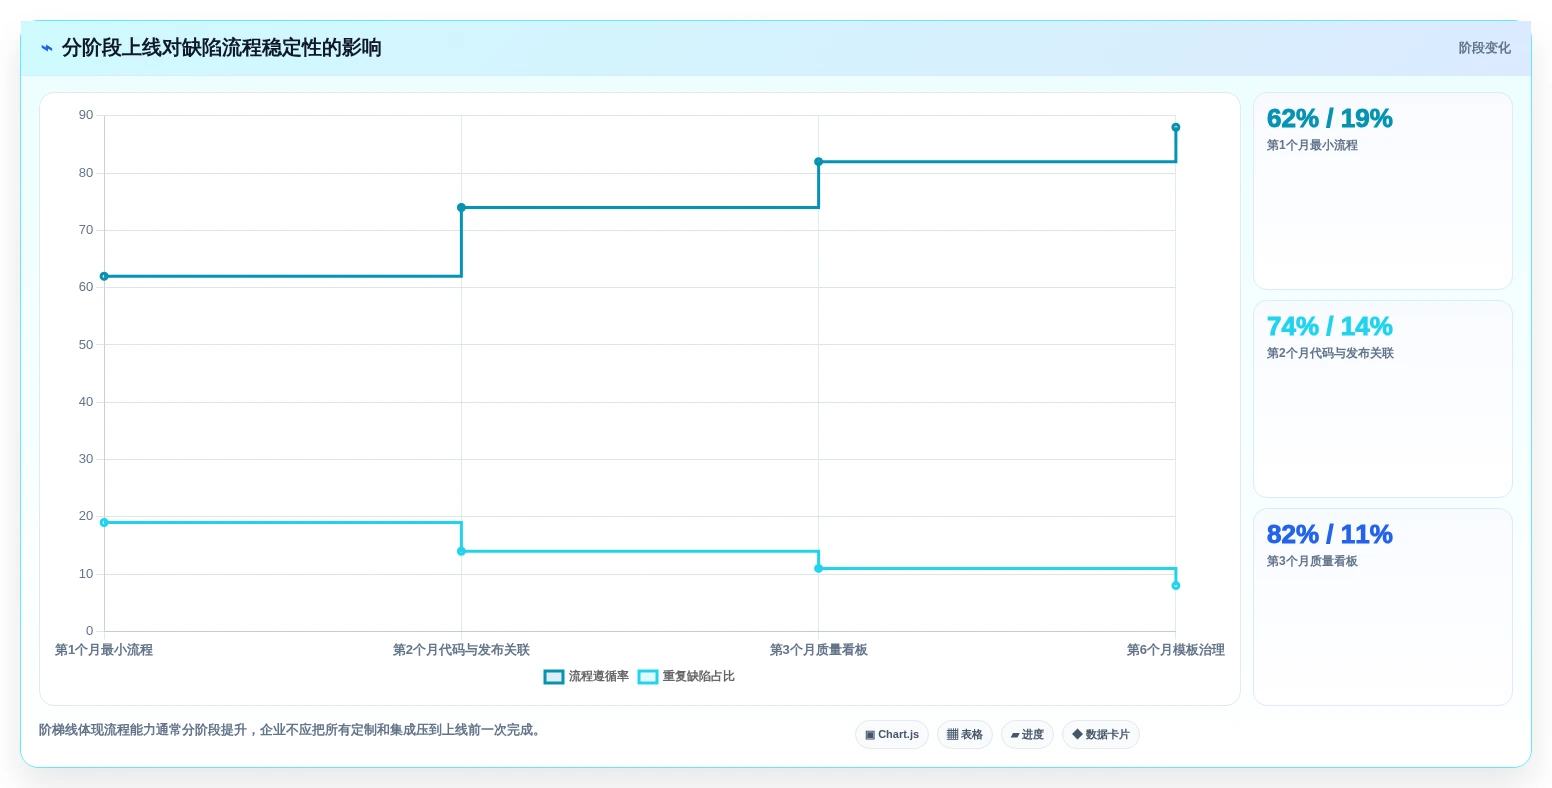The width and height of the screenshot is (1552, 788).
Task: Click the x-axis label 第6个月模板治理
Action: point(1176,650)
